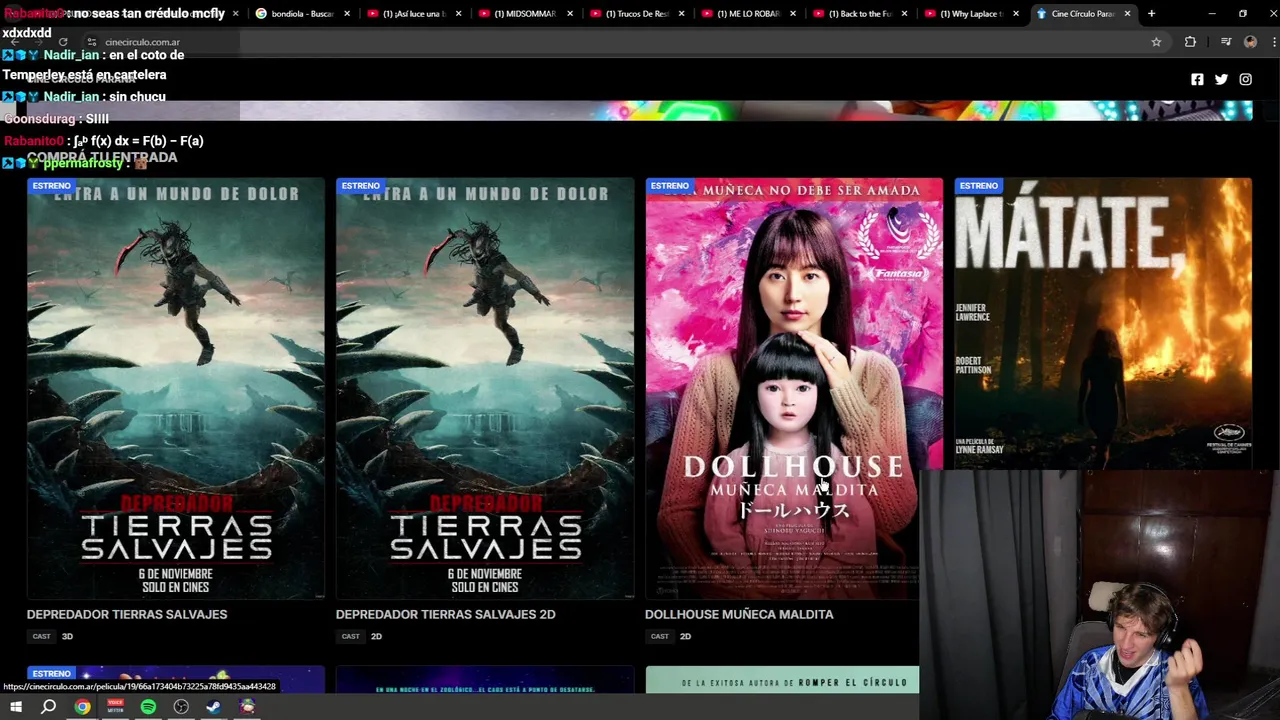Open the zoo night movie poster in second row
This screenshot has height=720, width=1280.
(x=485, y=681)
